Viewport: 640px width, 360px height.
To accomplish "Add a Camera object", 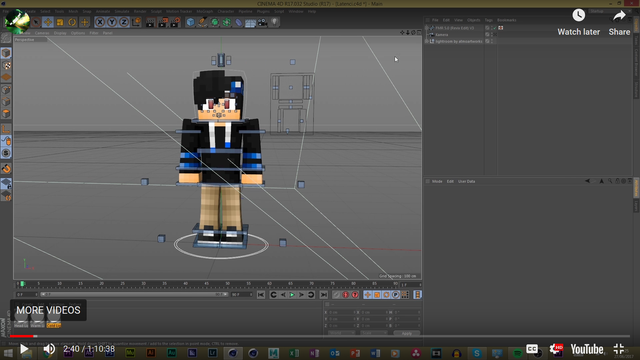I will [x=262, y=22].
